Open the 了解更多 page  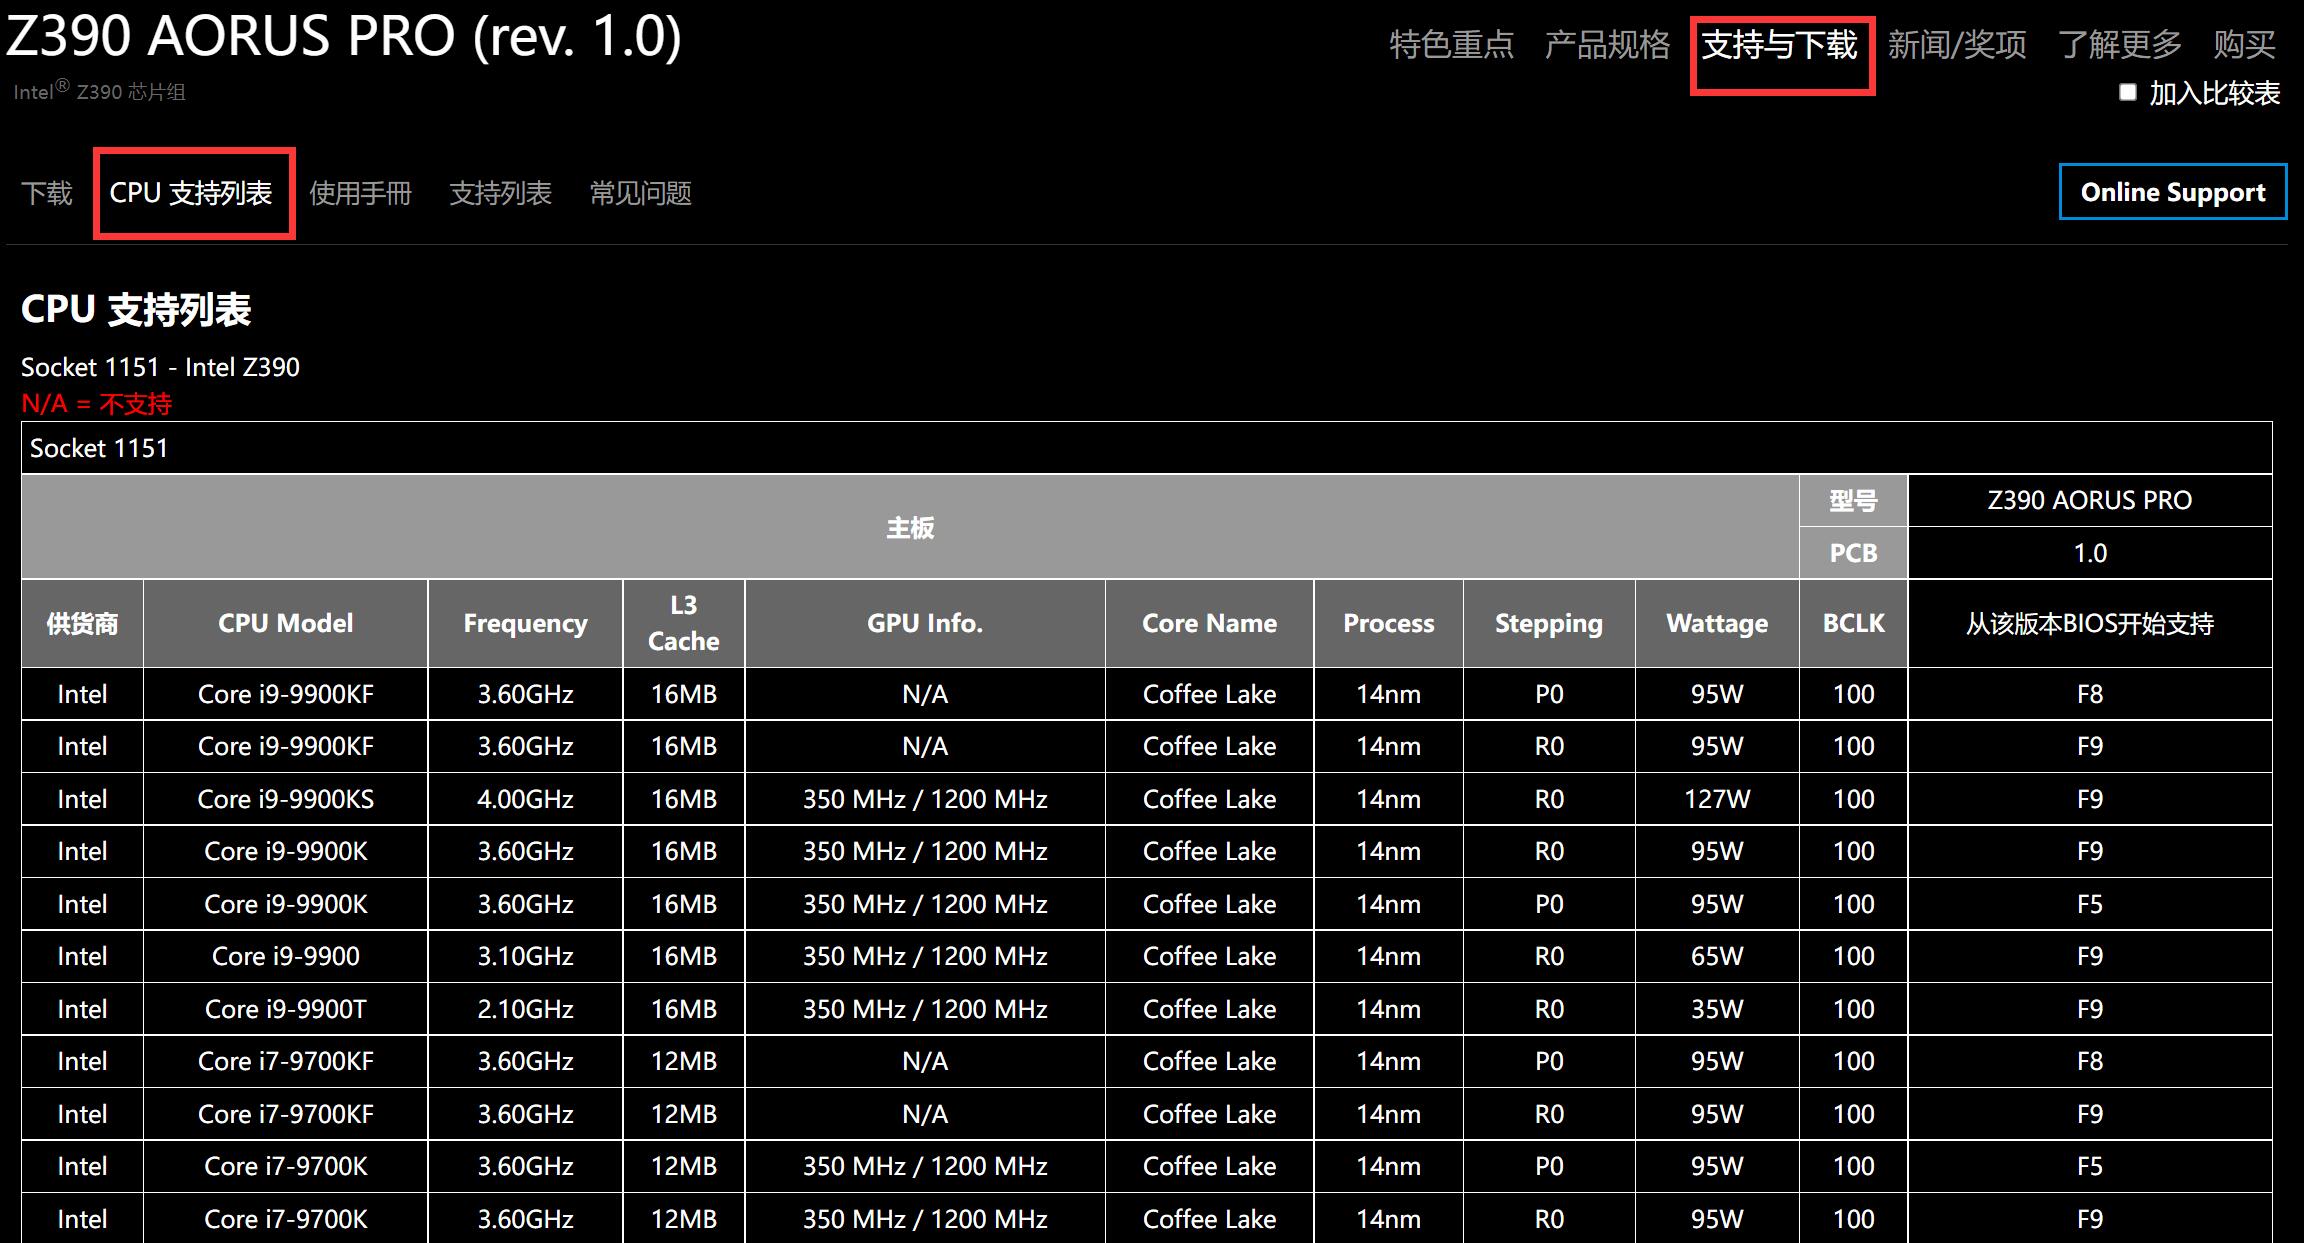[2118, 45]
